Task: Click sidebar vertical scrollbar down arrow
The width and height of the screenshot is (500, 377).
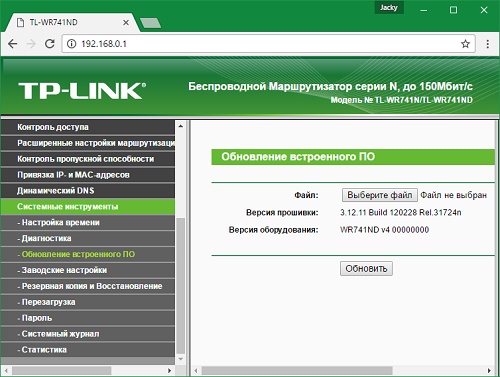Action: pyautogui.click(x=180, y=359)
